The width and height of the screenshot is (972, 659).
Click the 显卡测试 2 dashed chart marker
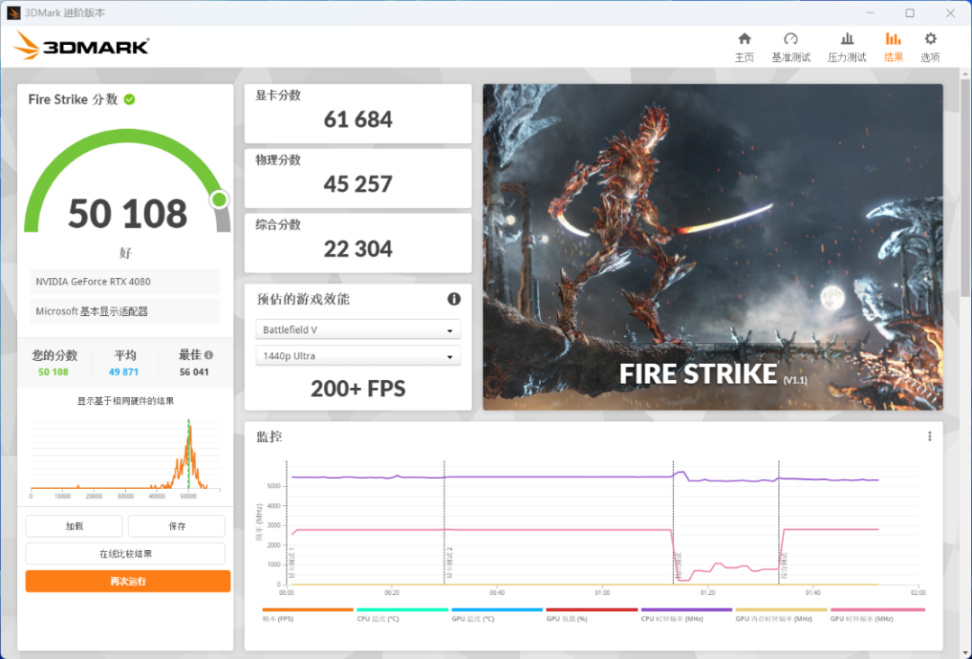coord(444,523)
